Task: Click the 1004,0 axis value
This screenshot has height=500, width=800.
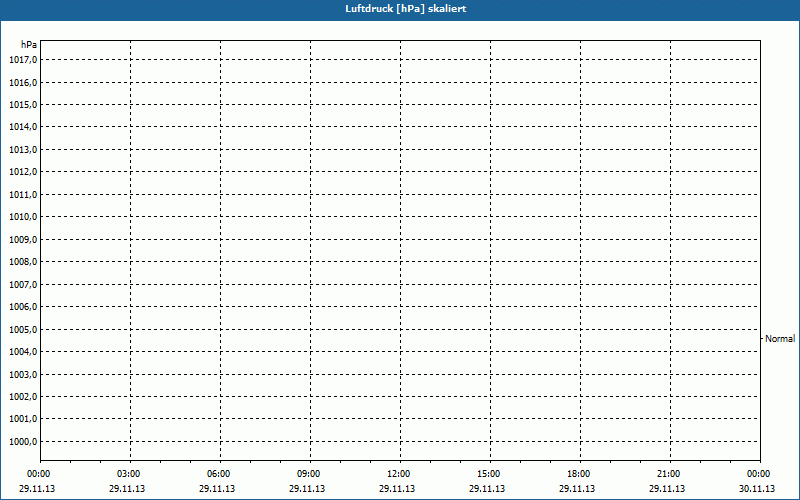Action: point(23,352)
